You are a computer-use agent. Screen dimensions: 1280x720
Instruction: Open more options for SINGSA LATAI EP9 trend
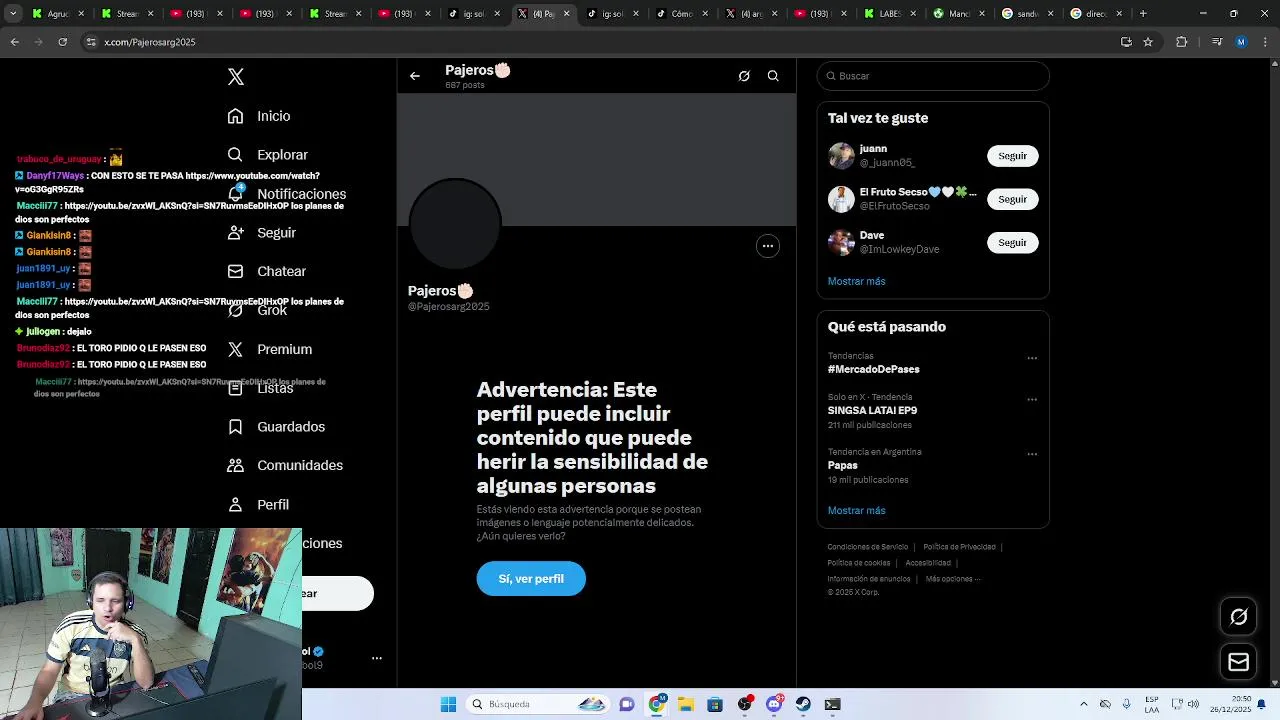(1032, 400)
